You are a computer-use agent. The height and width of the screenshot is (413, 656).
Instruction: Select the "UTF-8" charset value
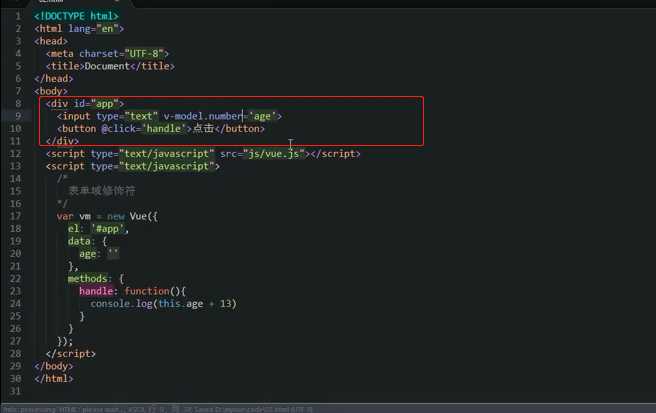point(144,54)
